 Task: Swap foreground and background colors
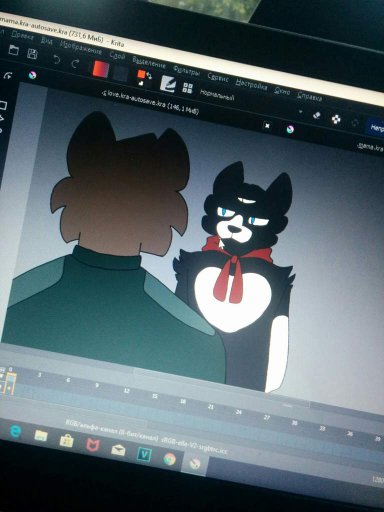(149, 76)
